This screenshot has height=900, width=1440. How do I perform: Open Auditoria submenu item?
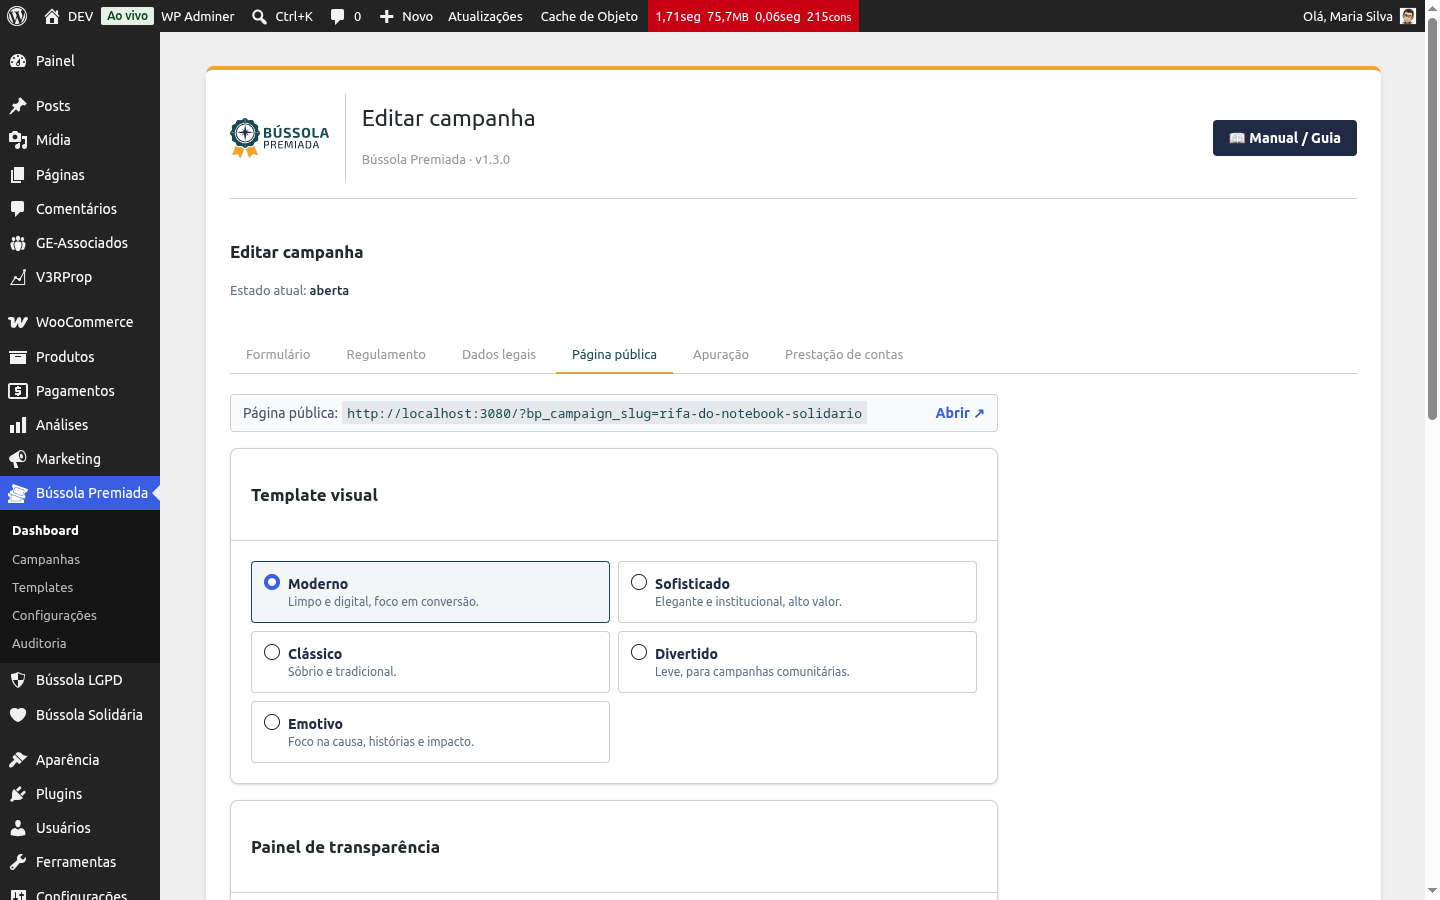39,644
